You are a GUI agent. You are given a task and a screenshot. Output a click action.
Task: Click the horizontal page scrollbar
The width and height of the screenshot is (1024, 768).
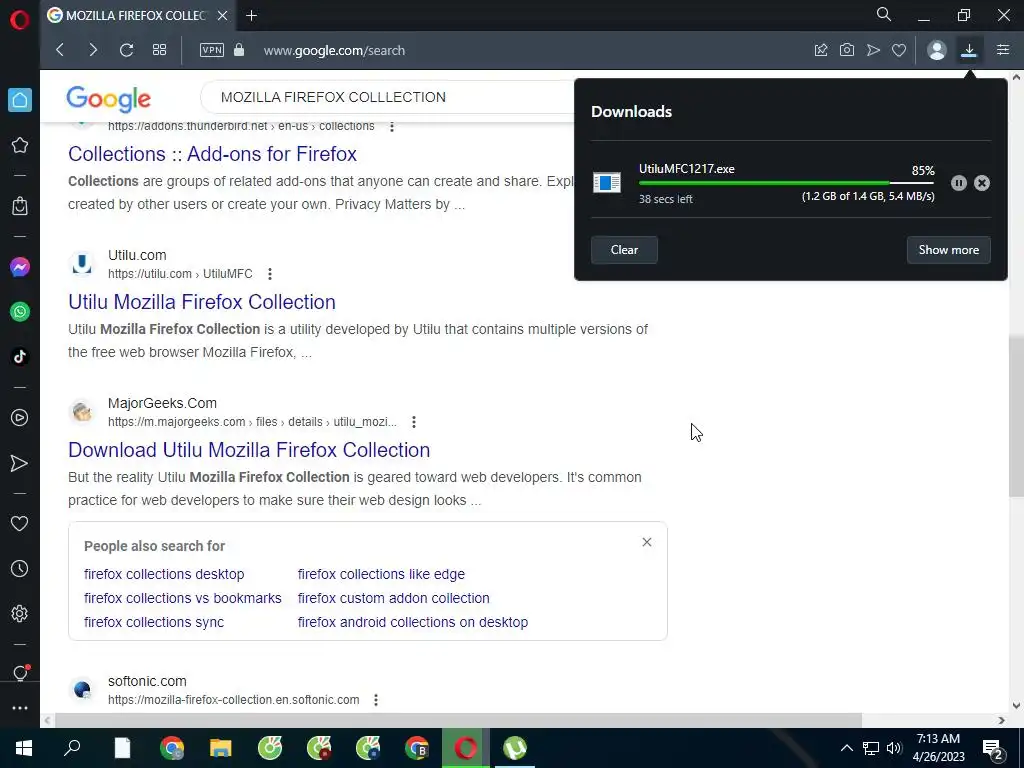457,720
